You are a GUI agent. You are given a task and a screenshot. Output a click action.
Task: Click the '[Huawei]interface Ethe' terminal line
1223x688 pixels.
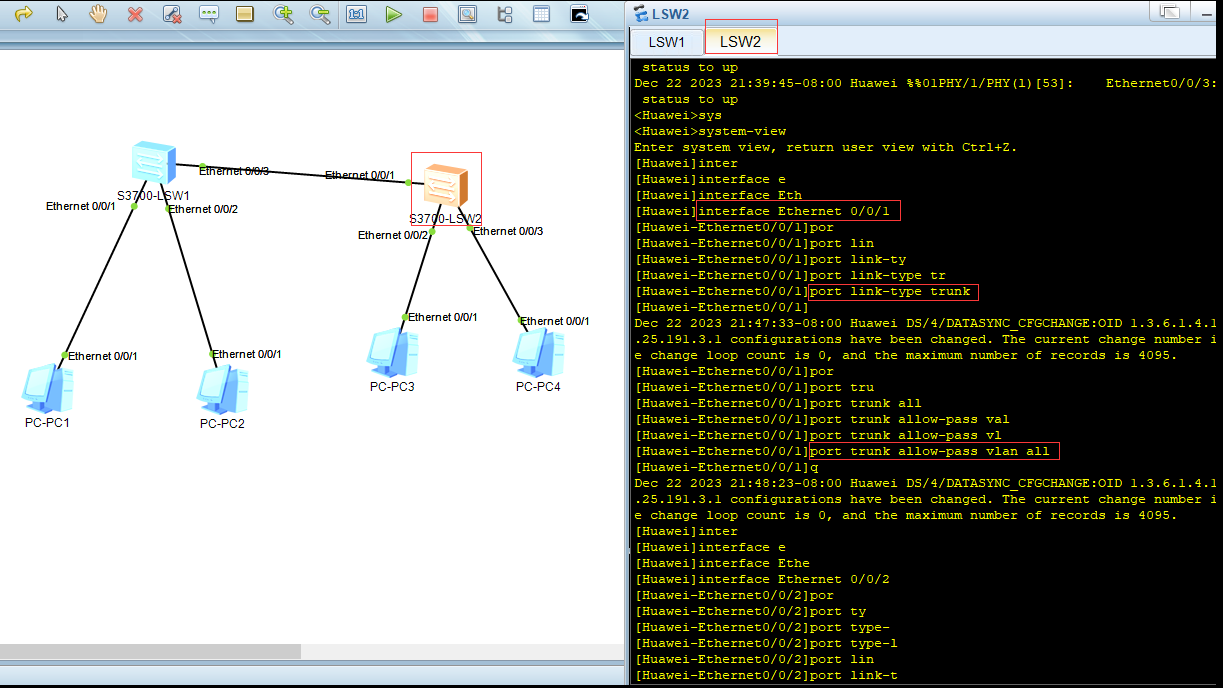722,563
